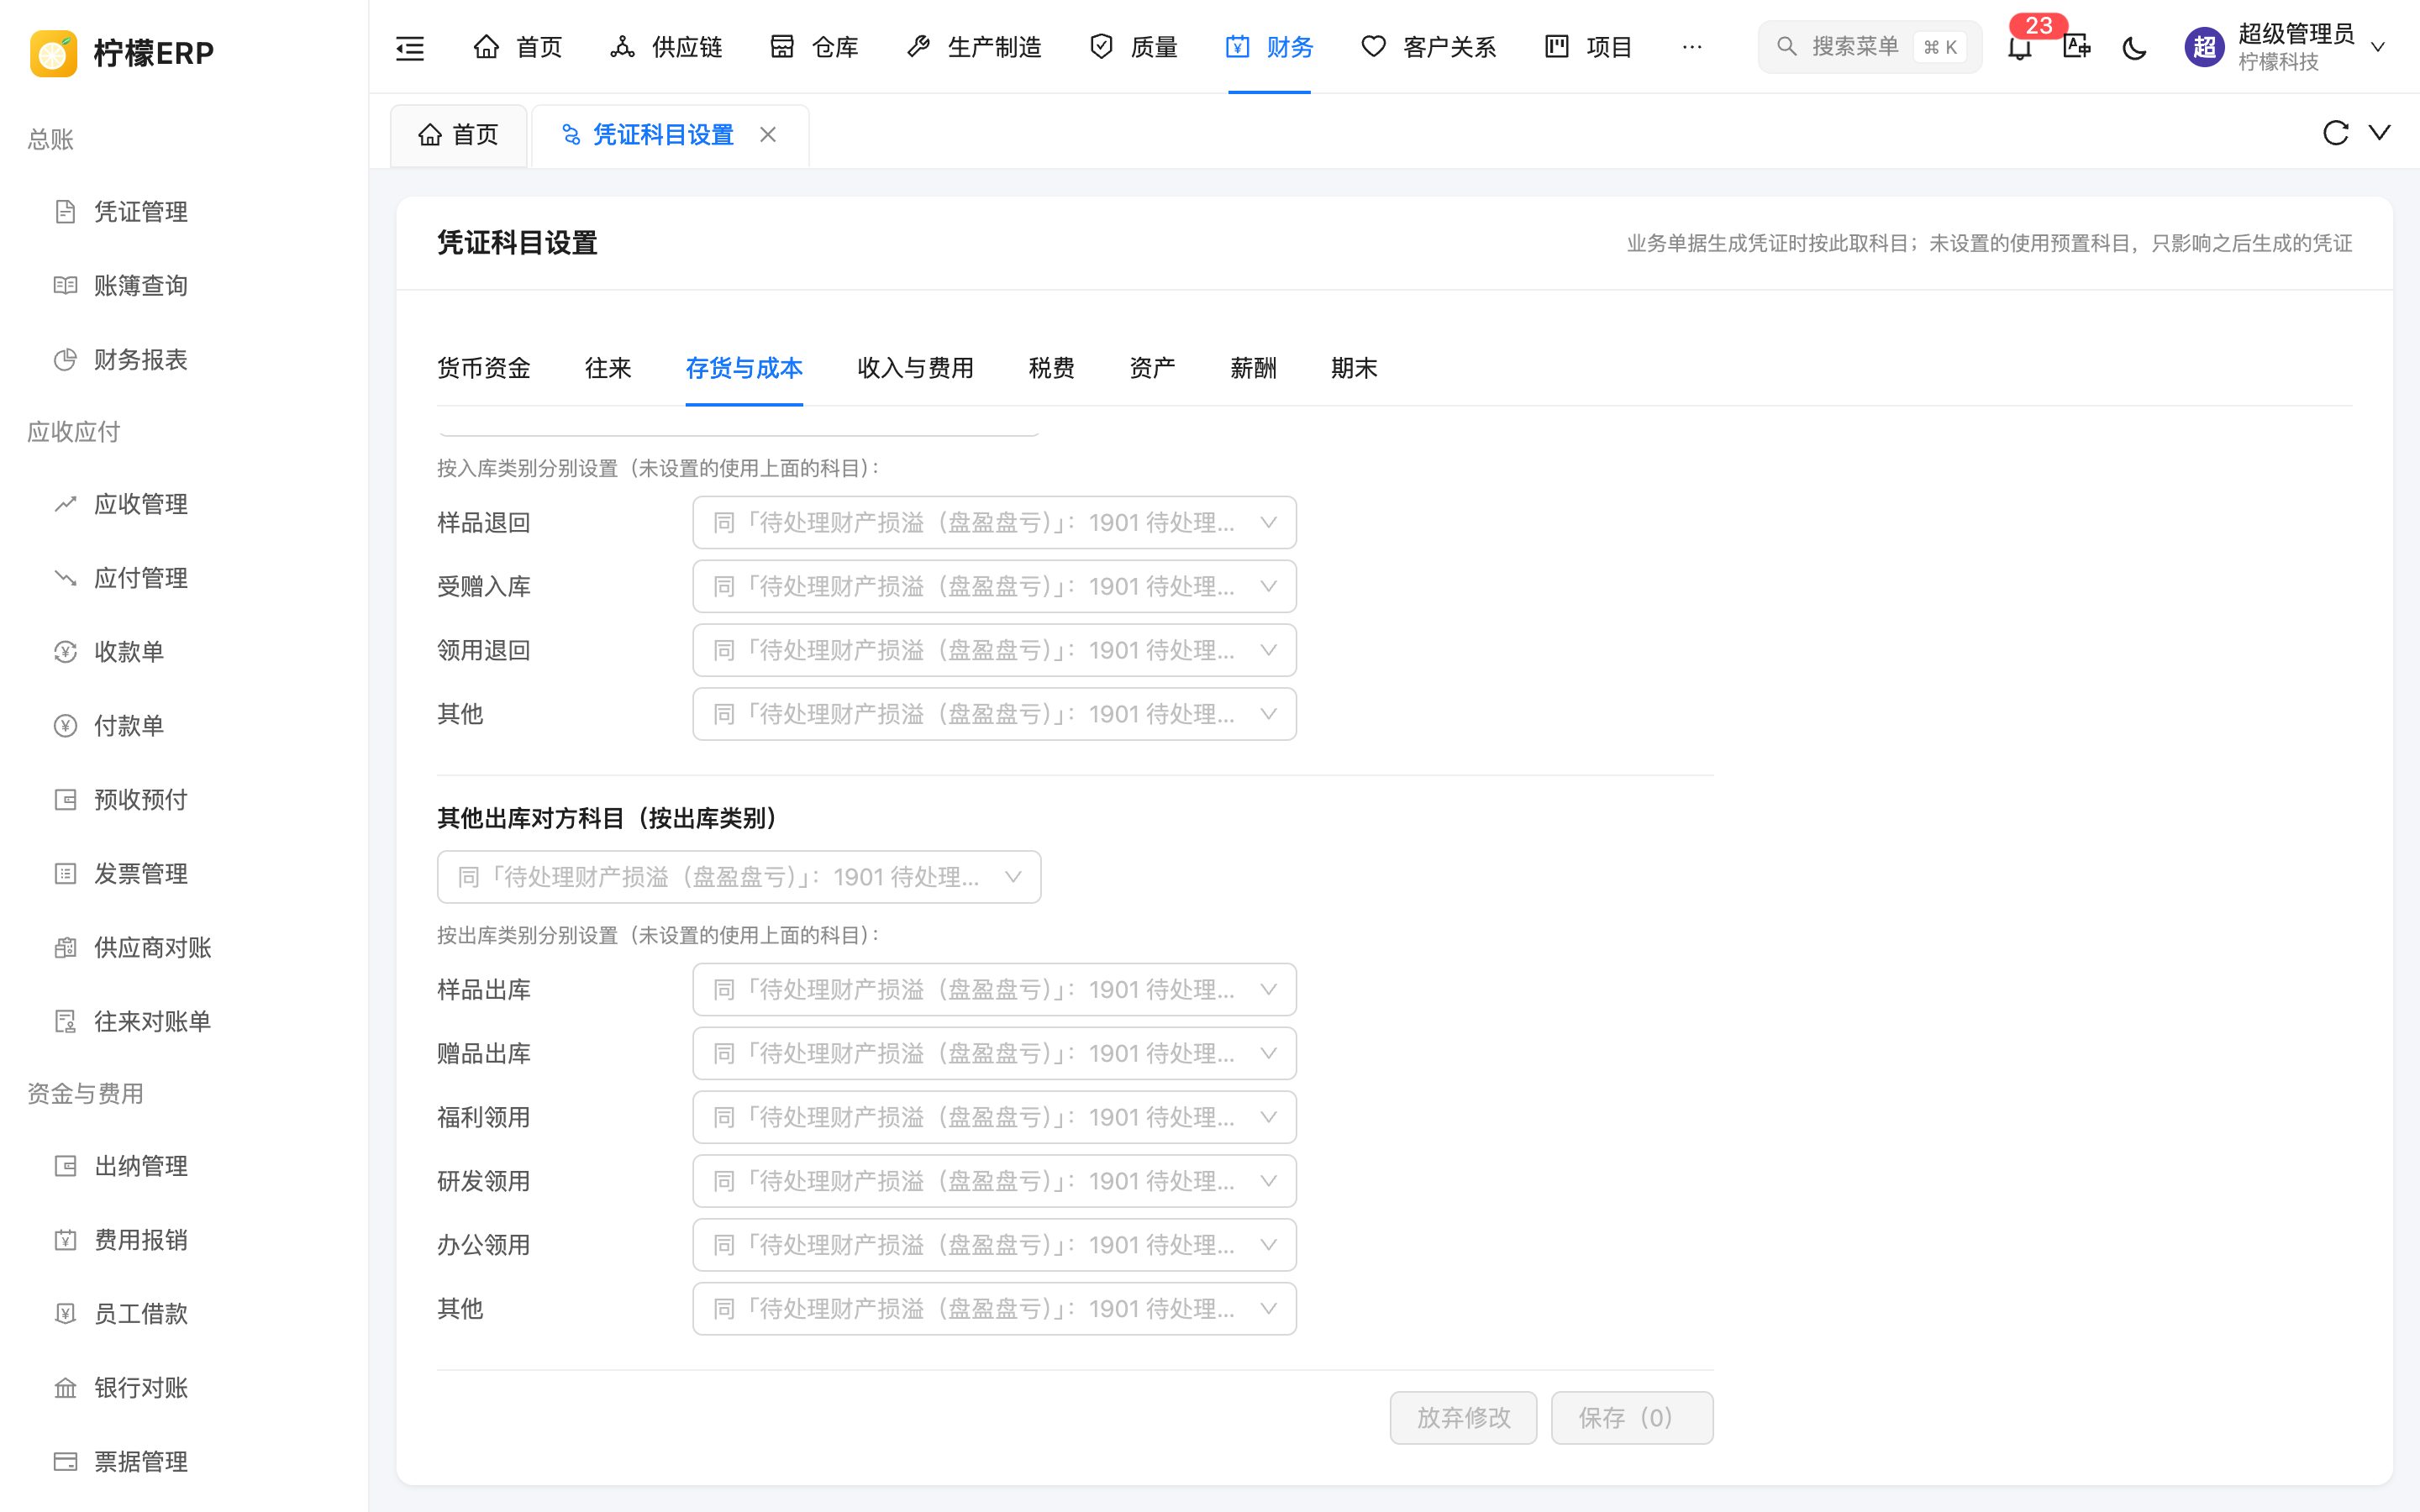This screenshot has width=2420, height=1512.
Task: Open 银行对账 in sidebar
Action: pos(141,1388)
